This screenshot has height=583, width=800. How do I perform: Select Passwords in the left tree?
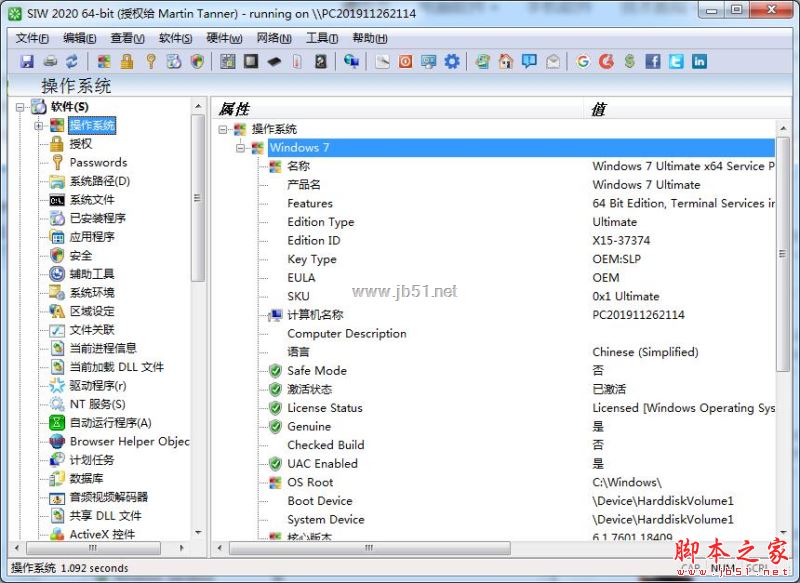pyautogui.click(x=98, y=163)
